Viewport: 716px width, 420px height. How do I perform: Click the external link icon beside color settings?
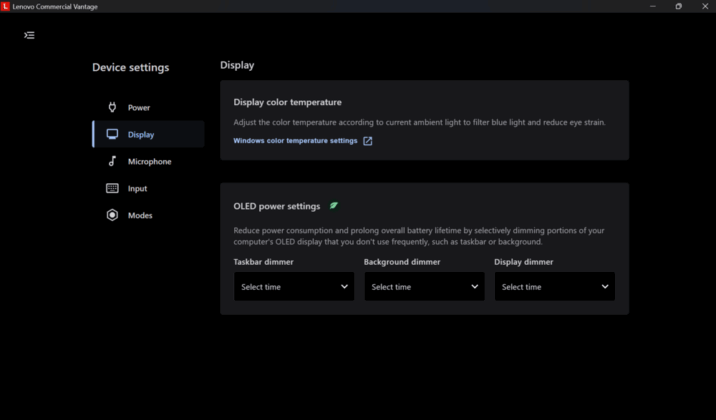point(368,141)
